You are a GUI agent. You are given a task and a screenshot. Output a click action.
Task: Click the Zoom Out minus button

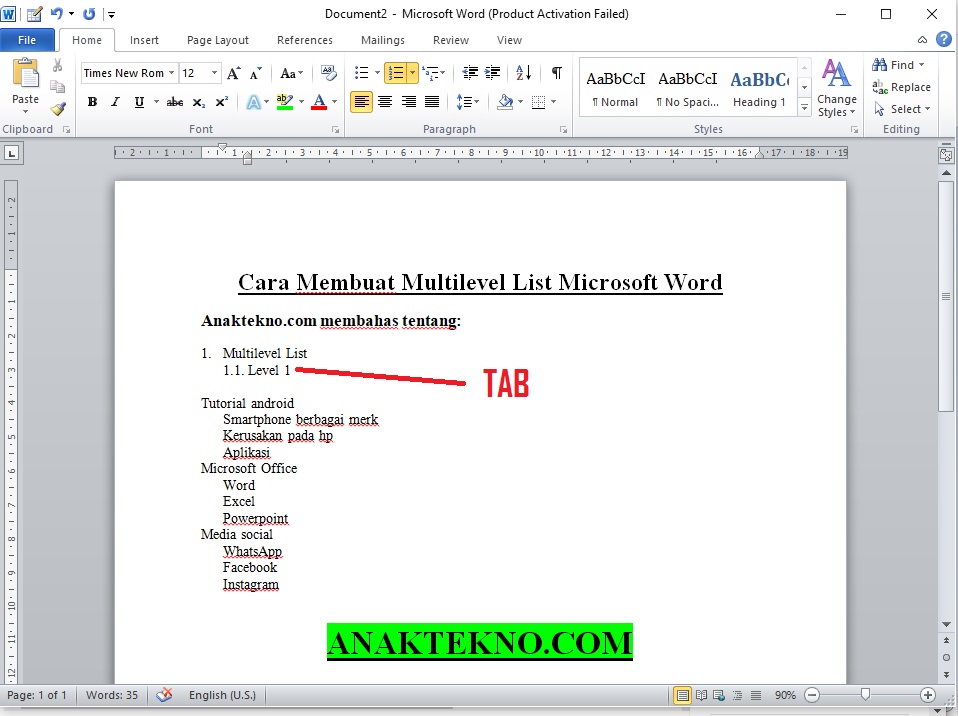[812, 695]
